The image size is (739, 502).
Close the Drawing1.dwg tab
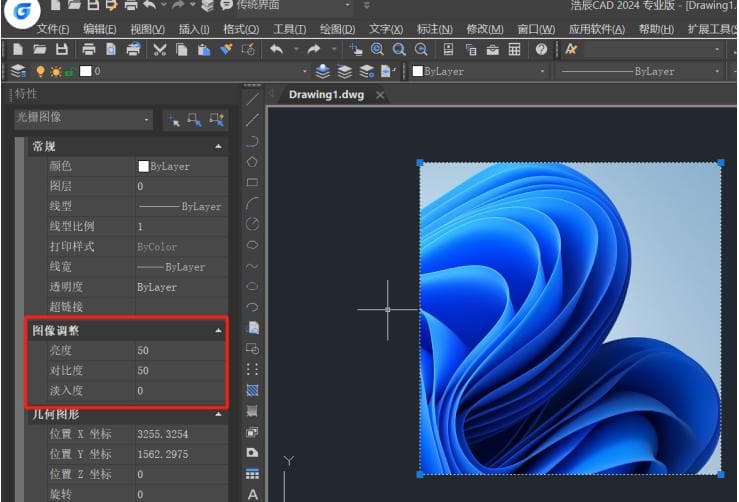pos(380,95)
